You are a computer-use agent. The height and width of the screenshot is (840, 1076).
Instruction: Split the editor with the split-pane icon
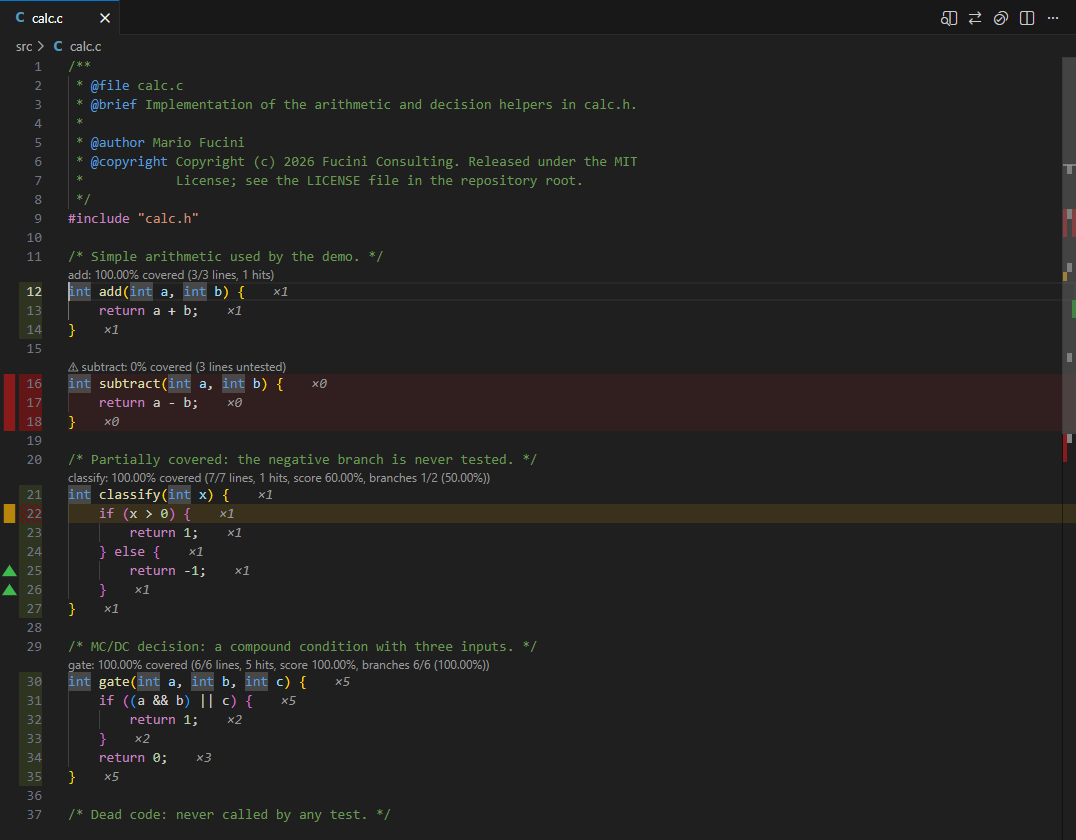(1027, 19)
